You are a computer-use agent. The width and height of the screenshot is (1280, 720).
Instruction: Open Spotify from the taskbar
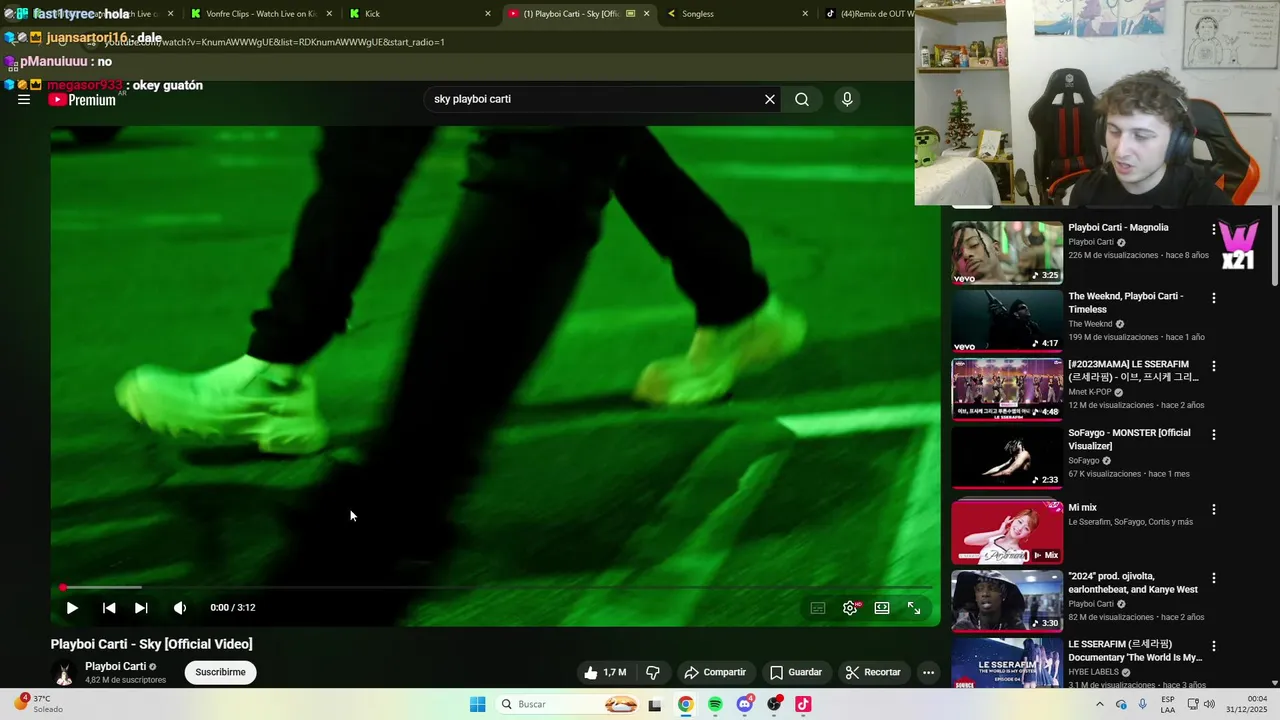715,704
